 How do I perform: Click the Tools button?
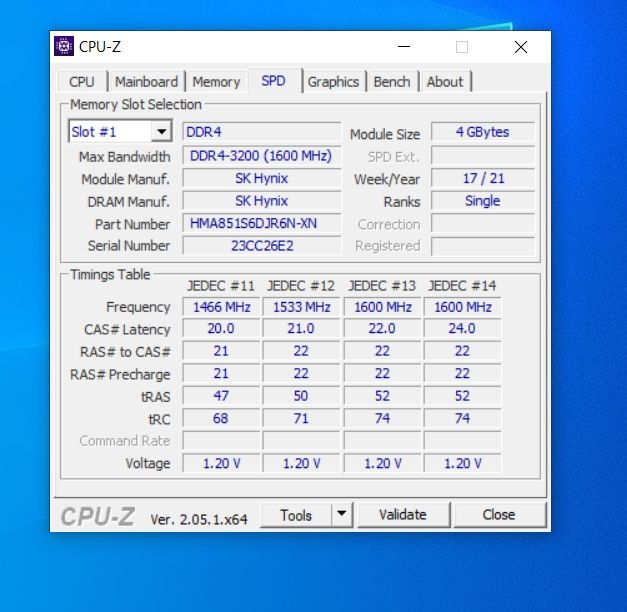[296, 514]
